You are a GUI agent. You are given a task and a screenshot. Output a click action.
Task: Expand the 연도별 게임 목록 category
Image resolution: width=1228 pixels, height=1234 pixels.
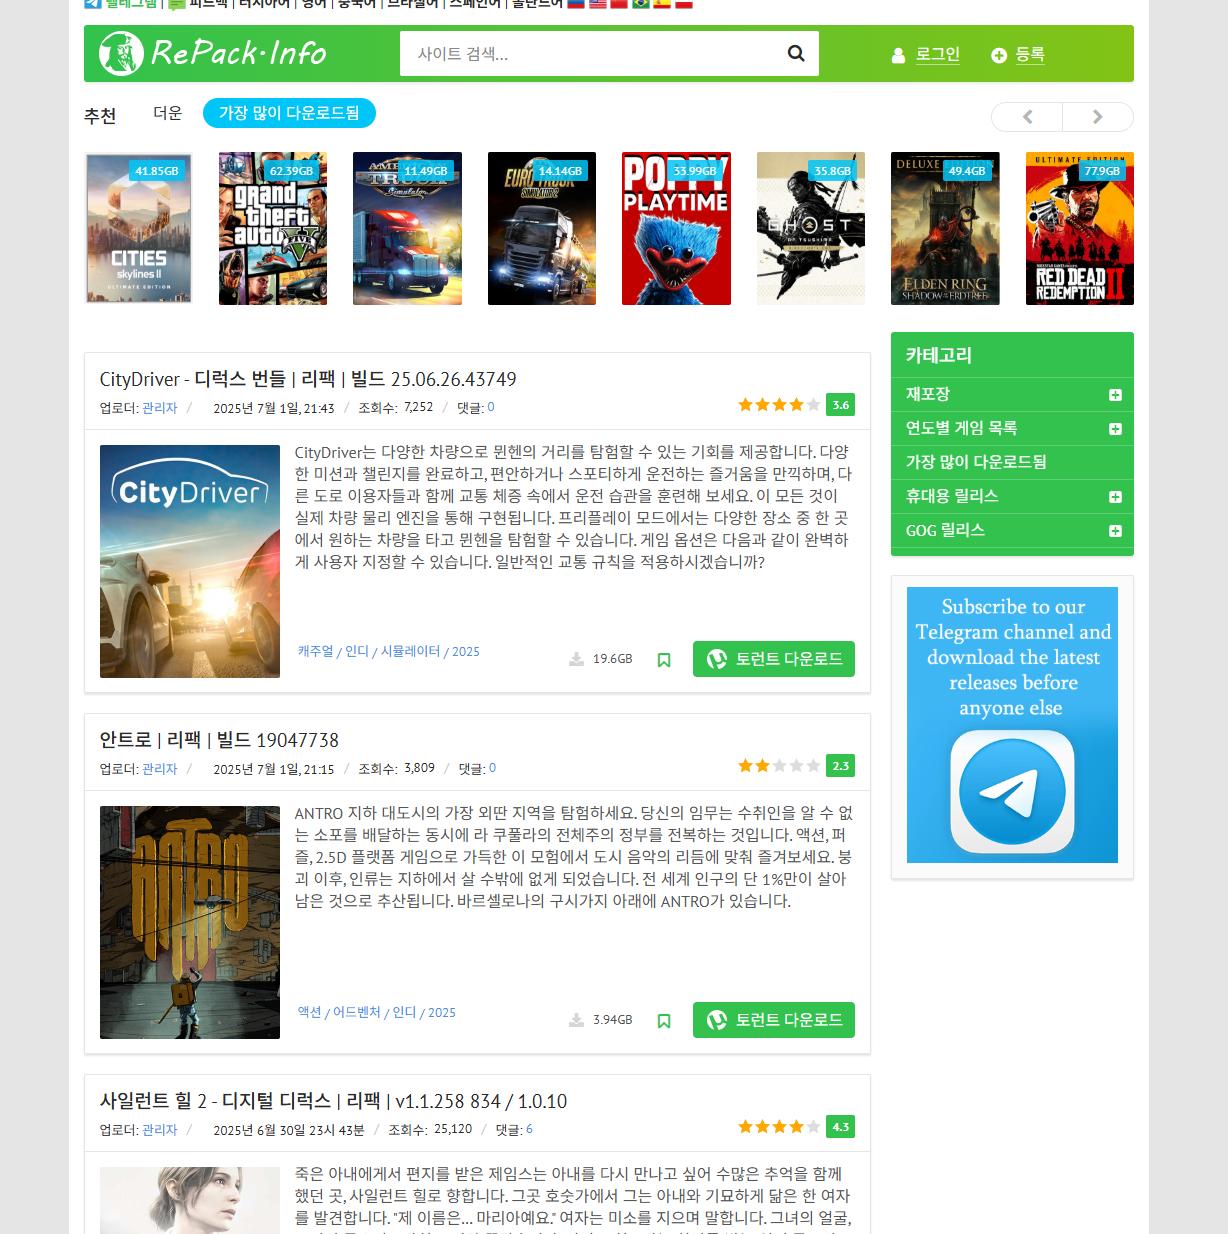[x=1115, y=429]
